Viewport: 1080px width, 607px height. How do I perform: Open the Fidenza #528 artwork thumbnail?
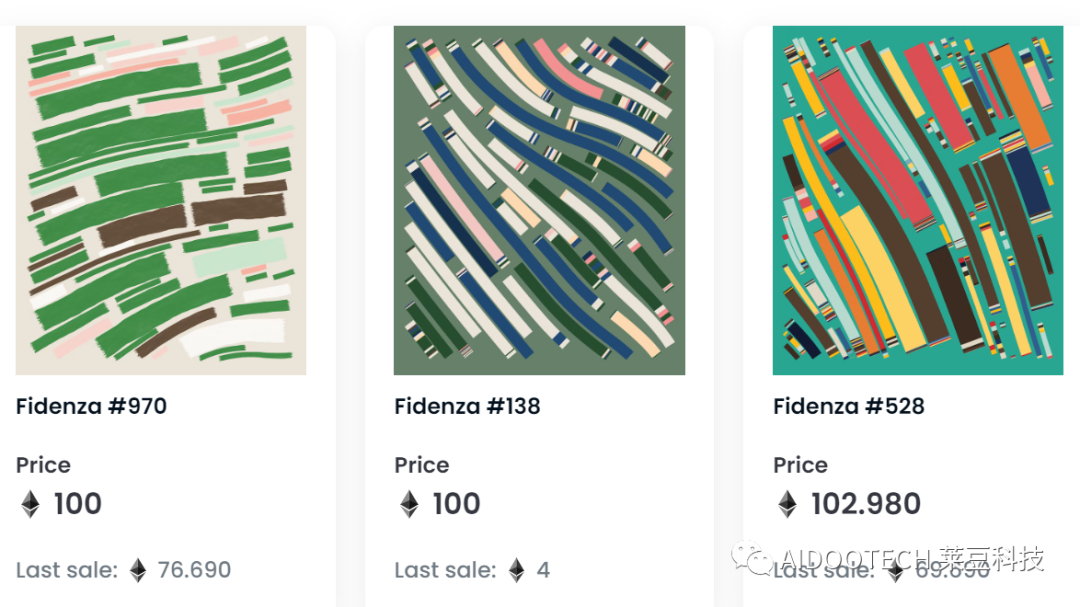pos(917,200)
